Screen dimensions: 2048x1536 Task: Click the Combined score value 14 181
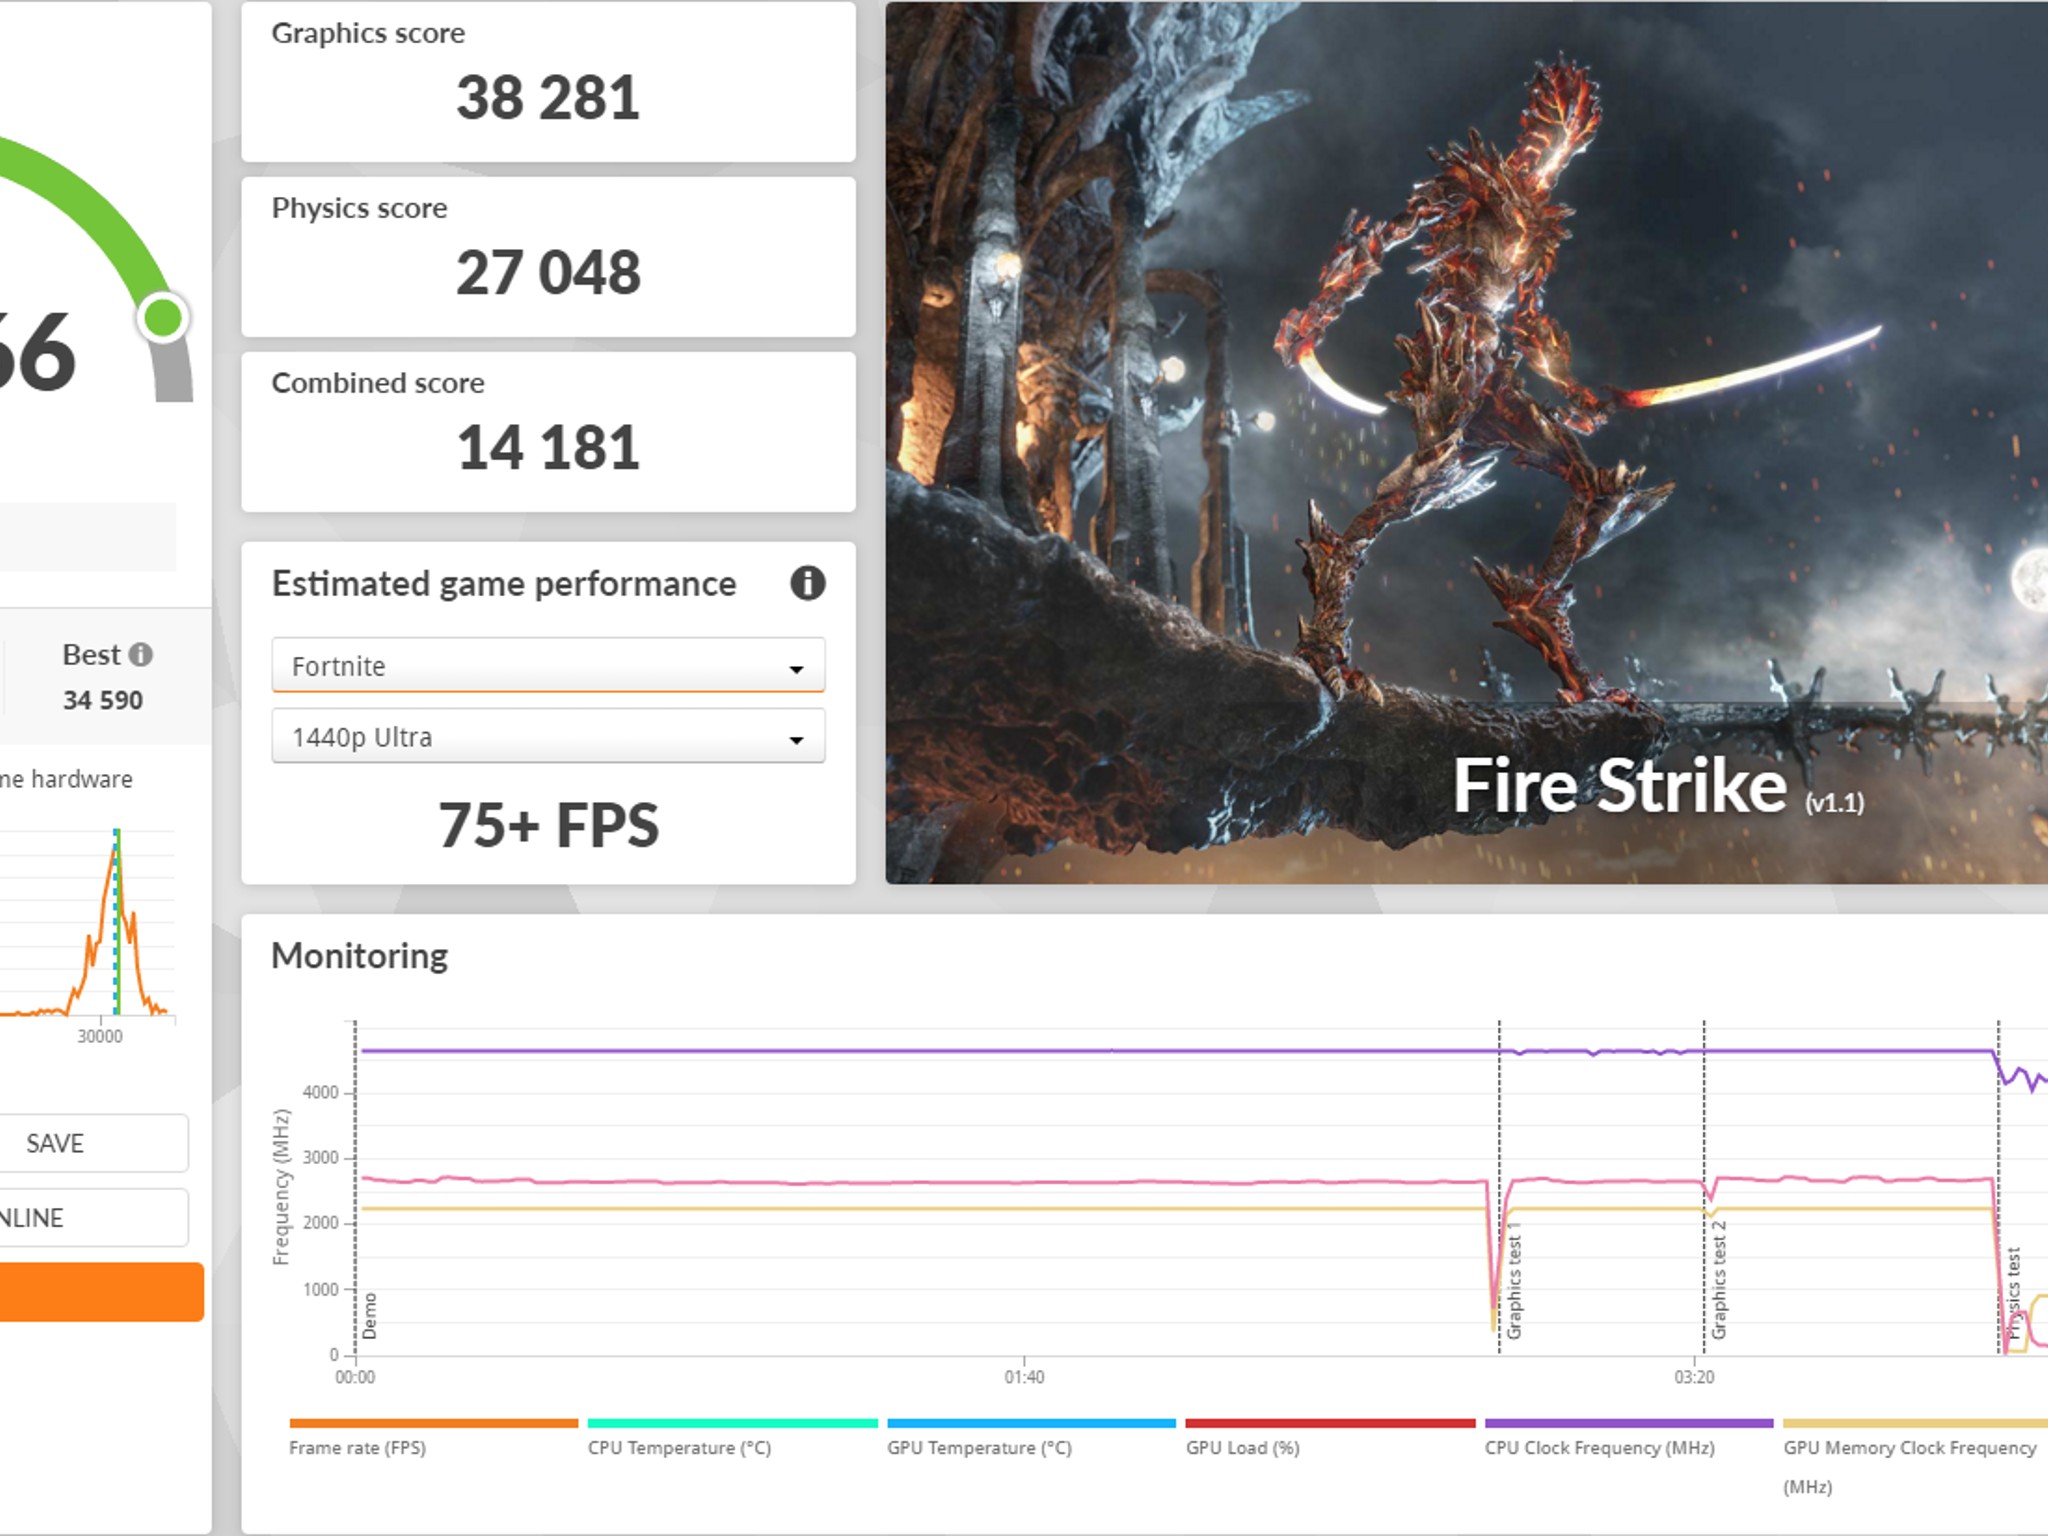click(548, 447)
